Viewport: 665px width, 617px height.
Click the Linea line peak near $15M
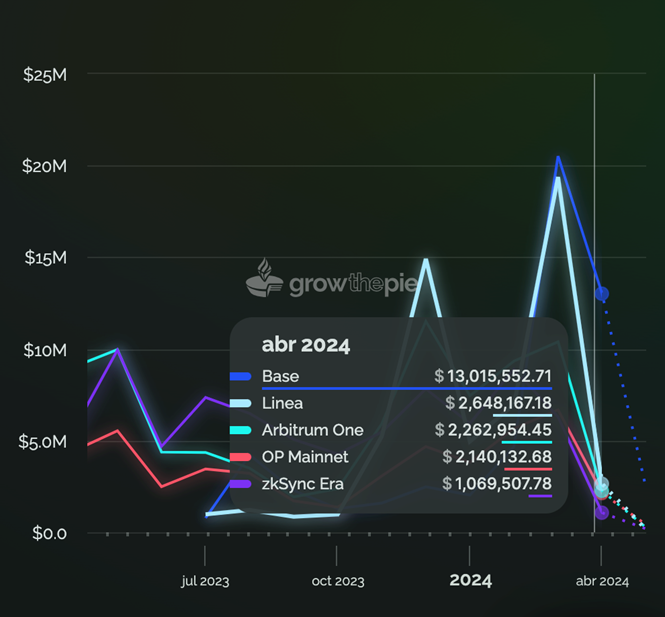426,260
